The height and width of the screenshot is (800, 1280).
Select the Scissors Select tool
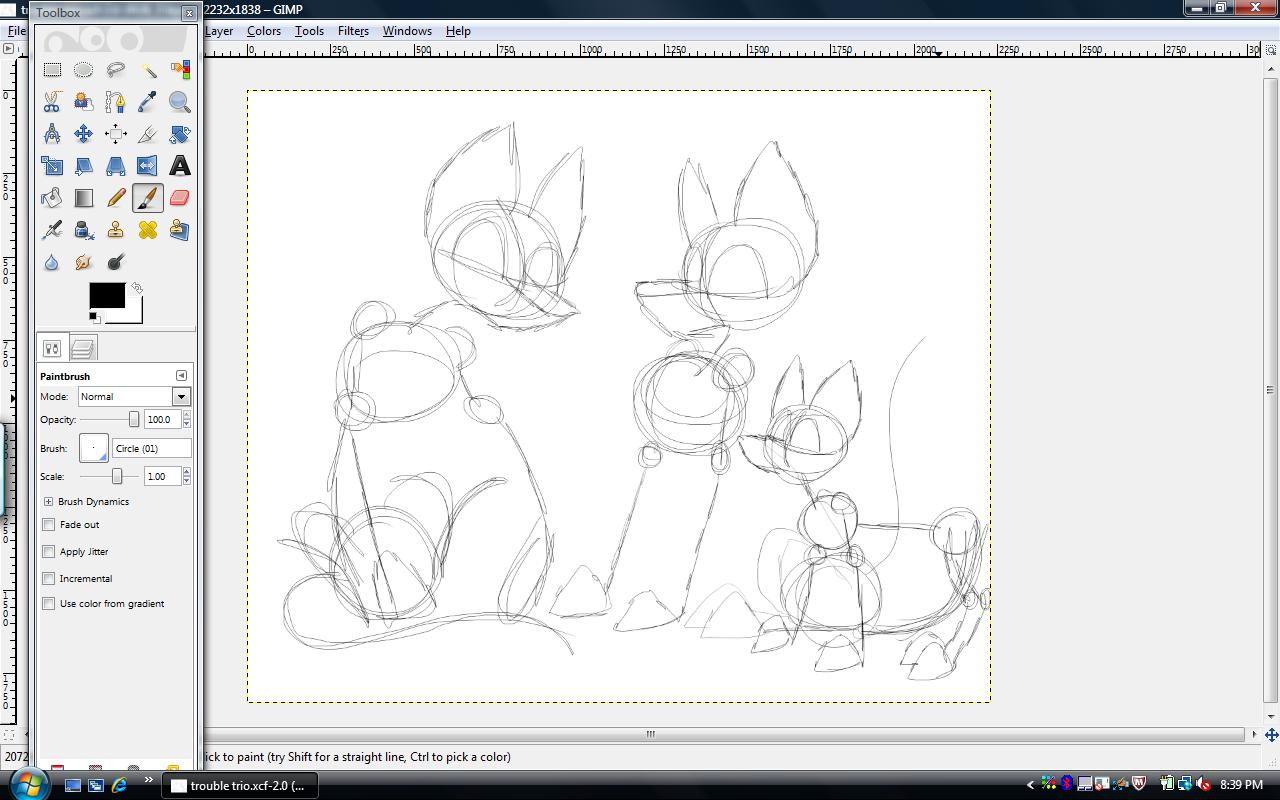[x=52, y=102]
